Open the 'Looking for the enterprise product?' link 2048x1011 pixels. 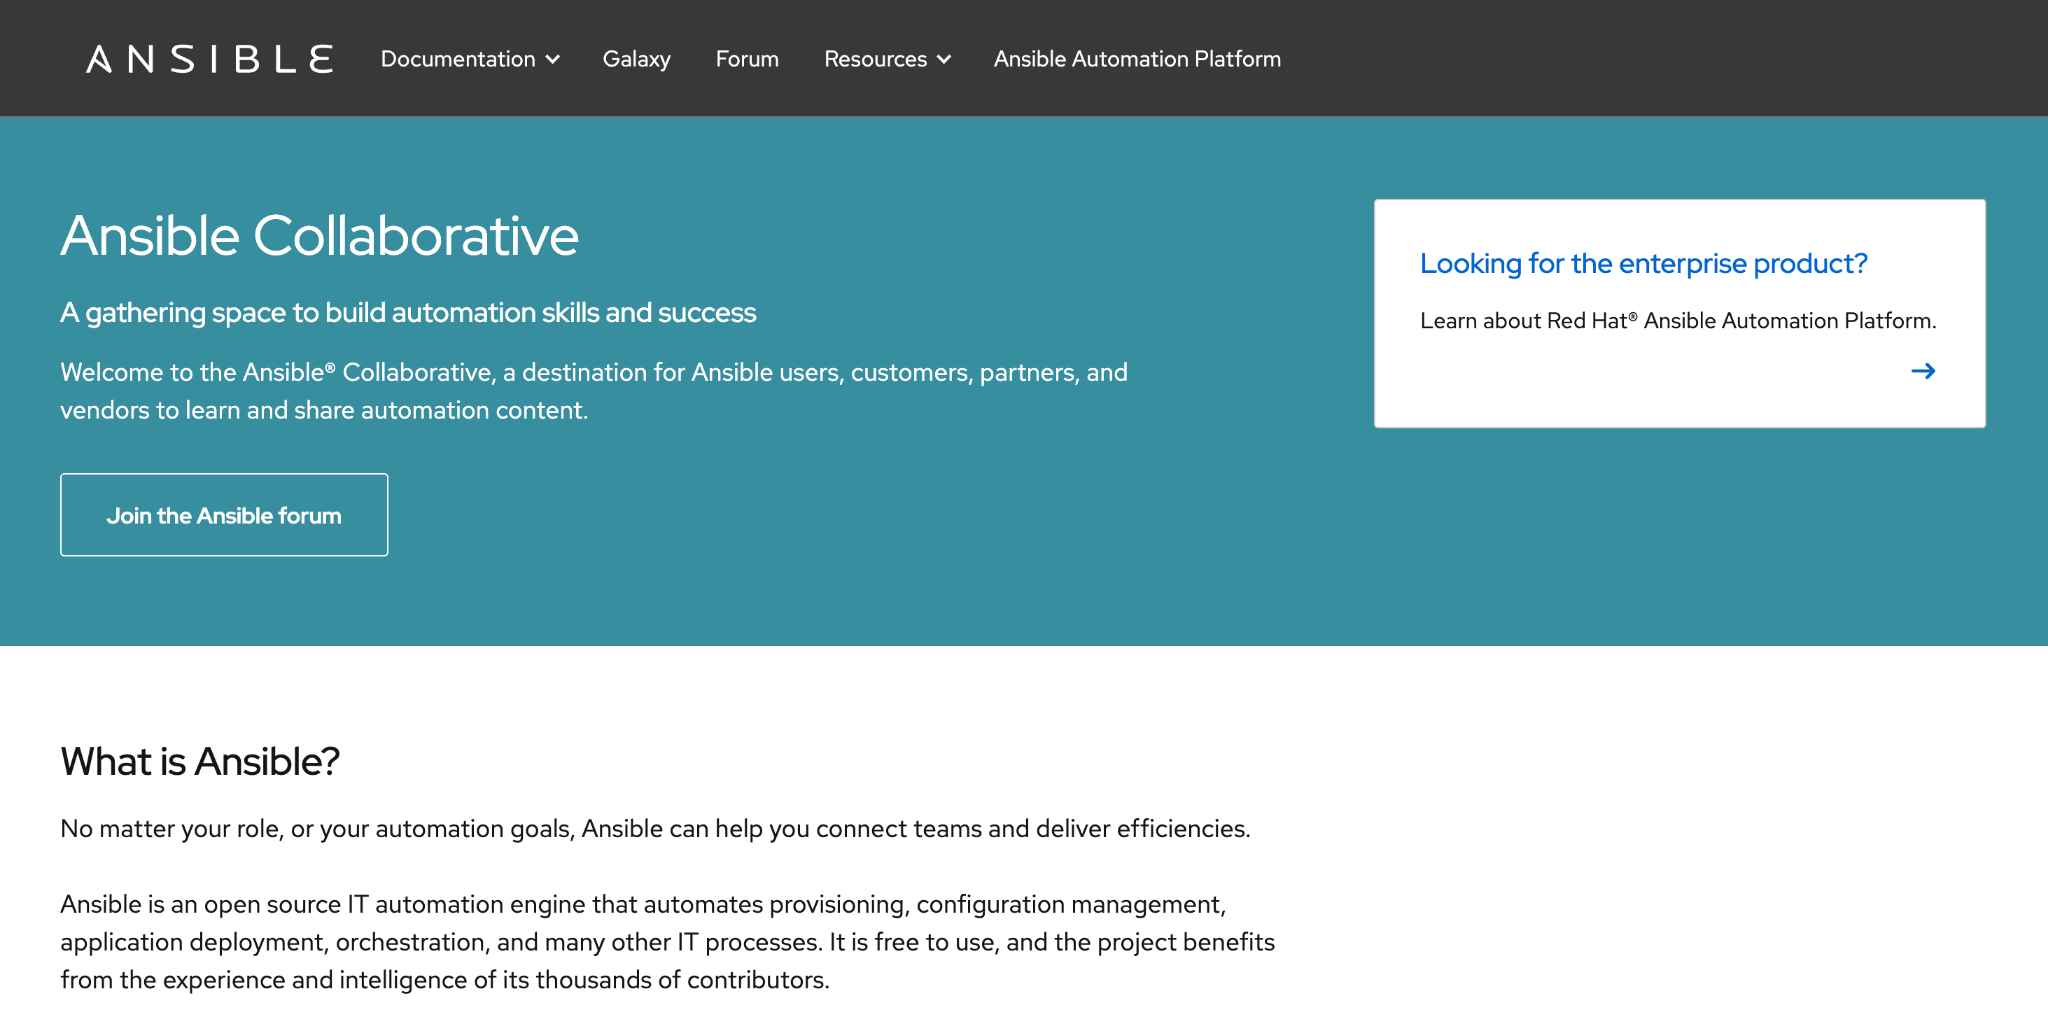1643,263
